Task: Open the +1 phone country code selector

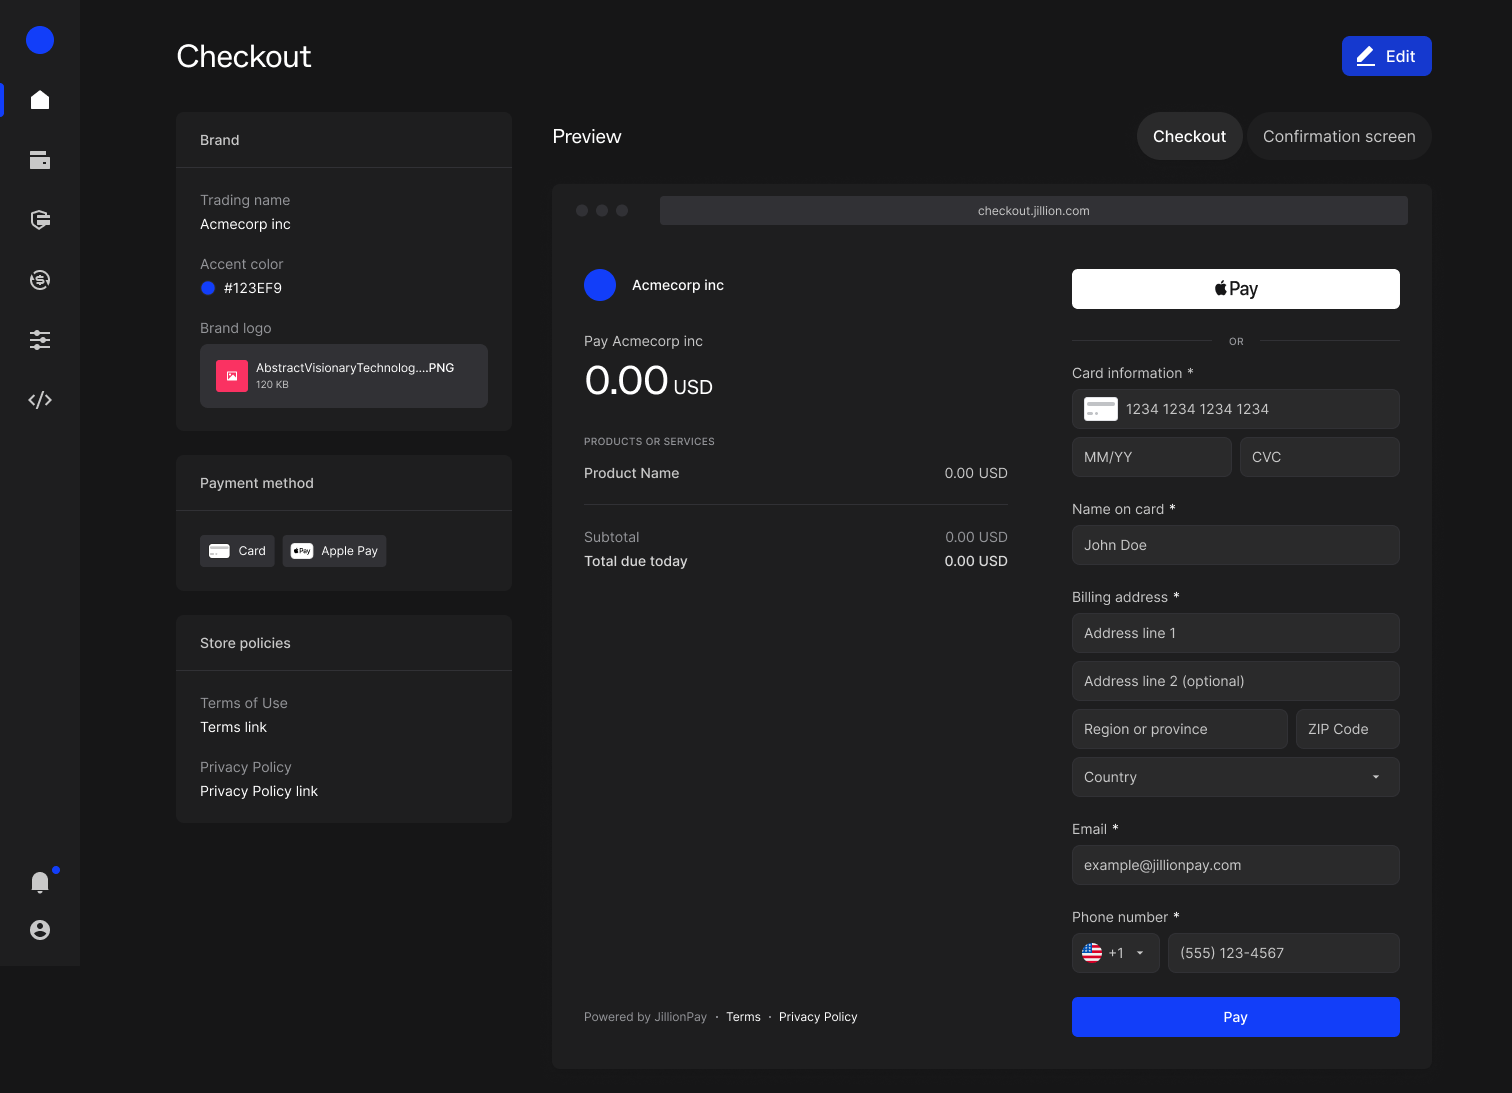Action: tap(1115, 953)
